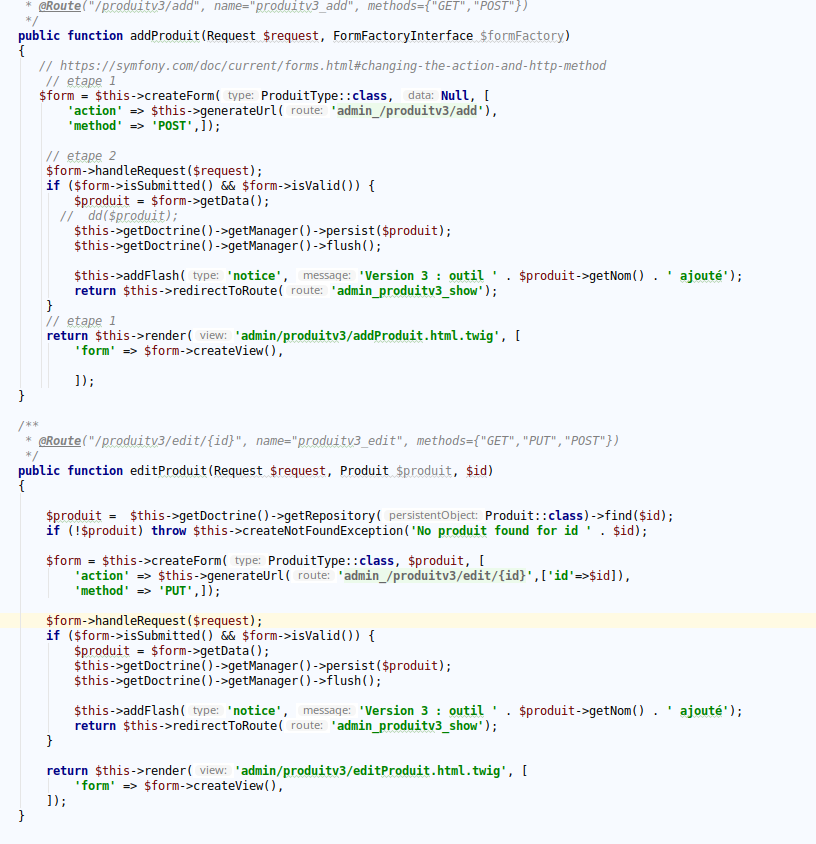Place cursor on the addProduit function name
Image resolution: width=816 pixels, height=844 pixels.
click(x=171, y=36)
